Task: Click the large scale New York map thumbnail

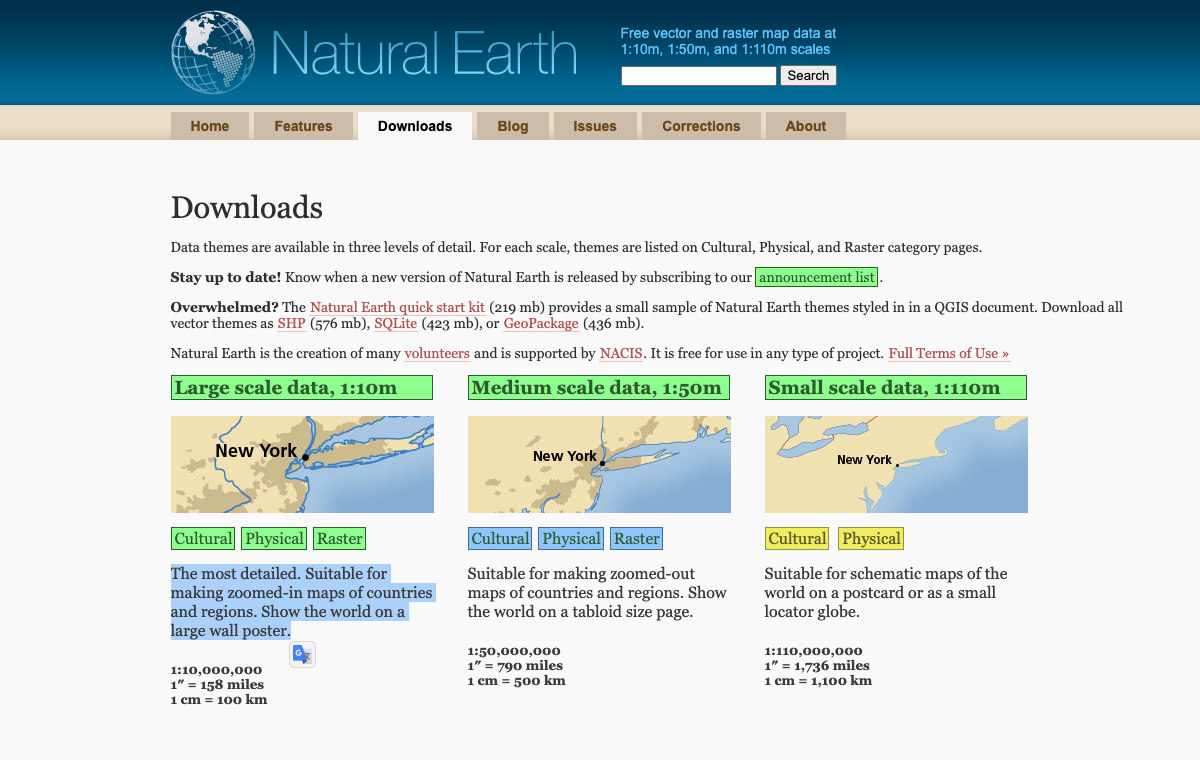Action: [x=302, y=465]
